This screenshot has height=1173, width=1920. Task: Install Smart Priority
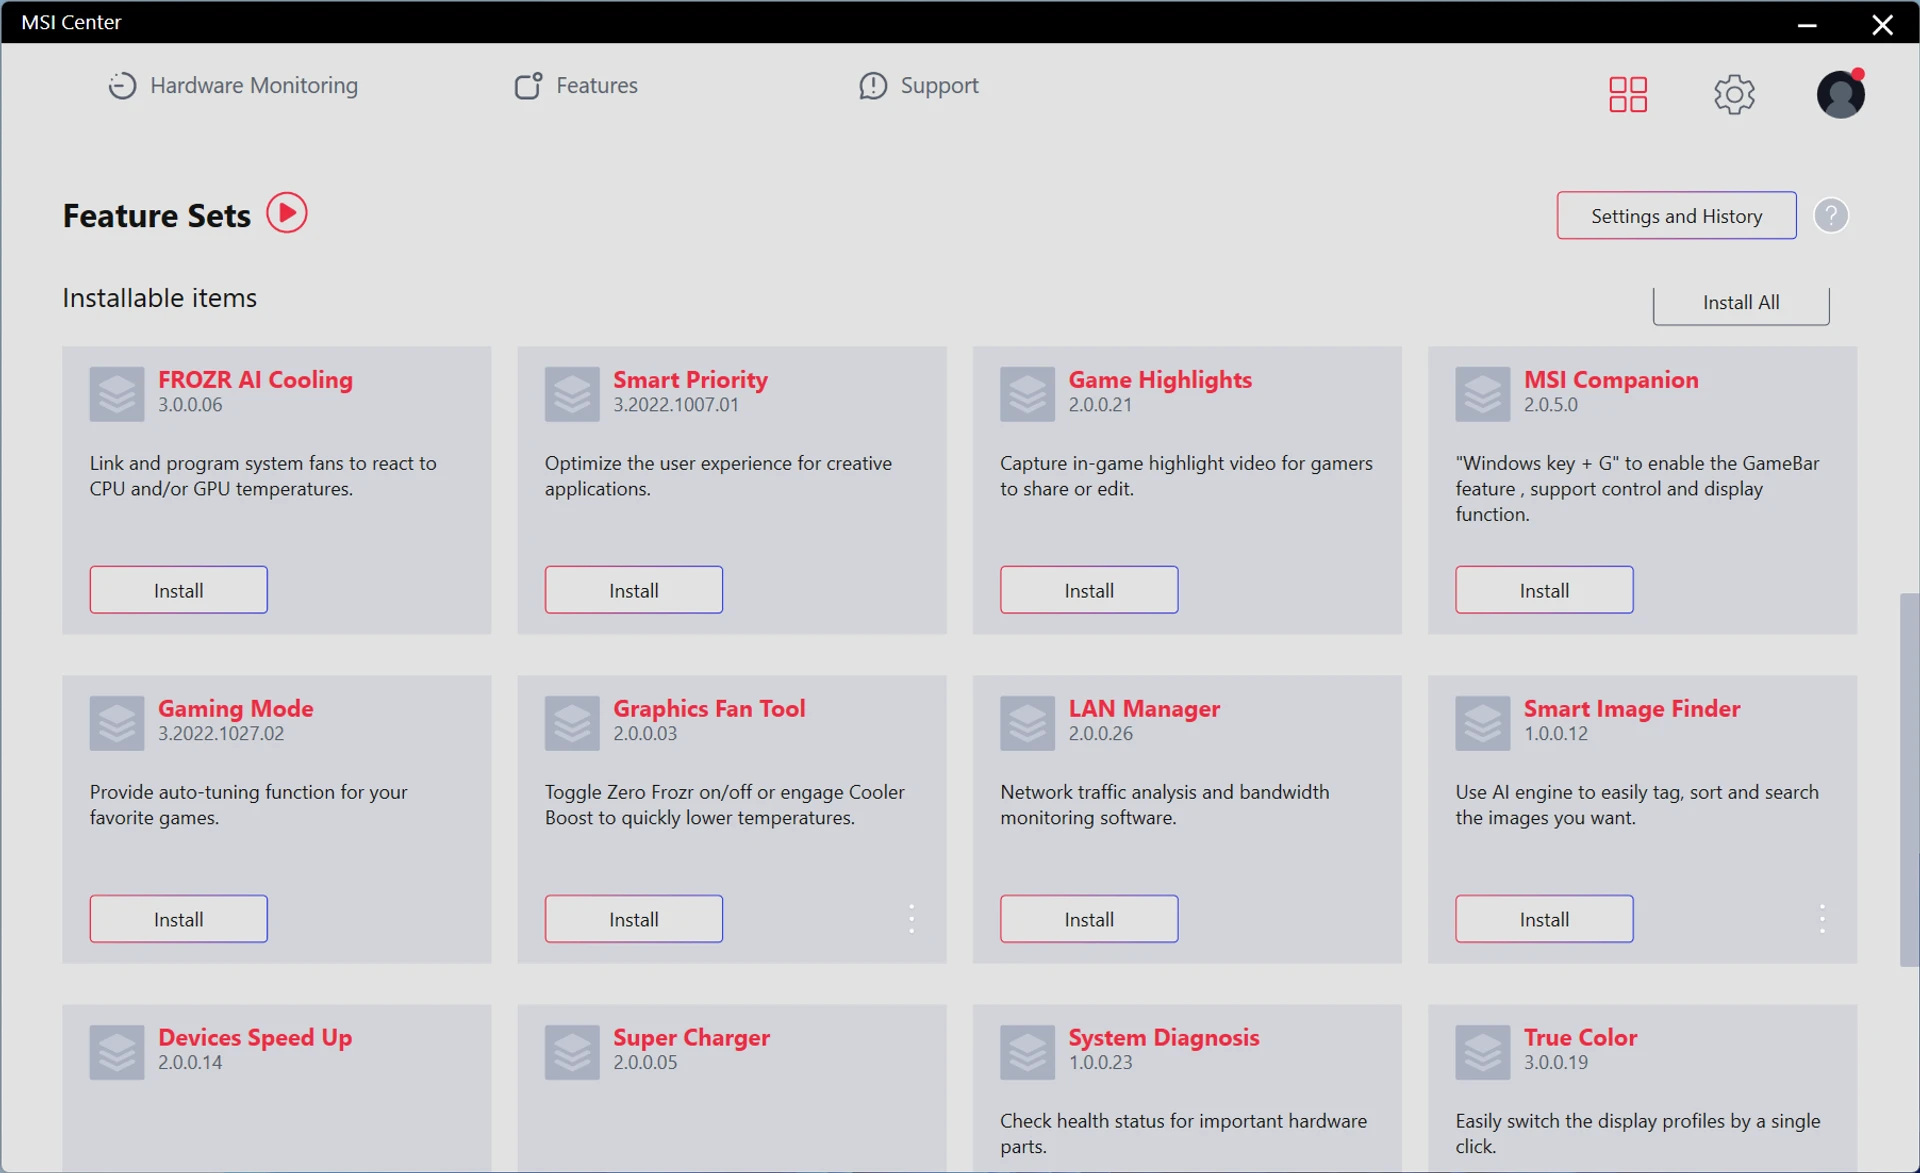point(634,590)
